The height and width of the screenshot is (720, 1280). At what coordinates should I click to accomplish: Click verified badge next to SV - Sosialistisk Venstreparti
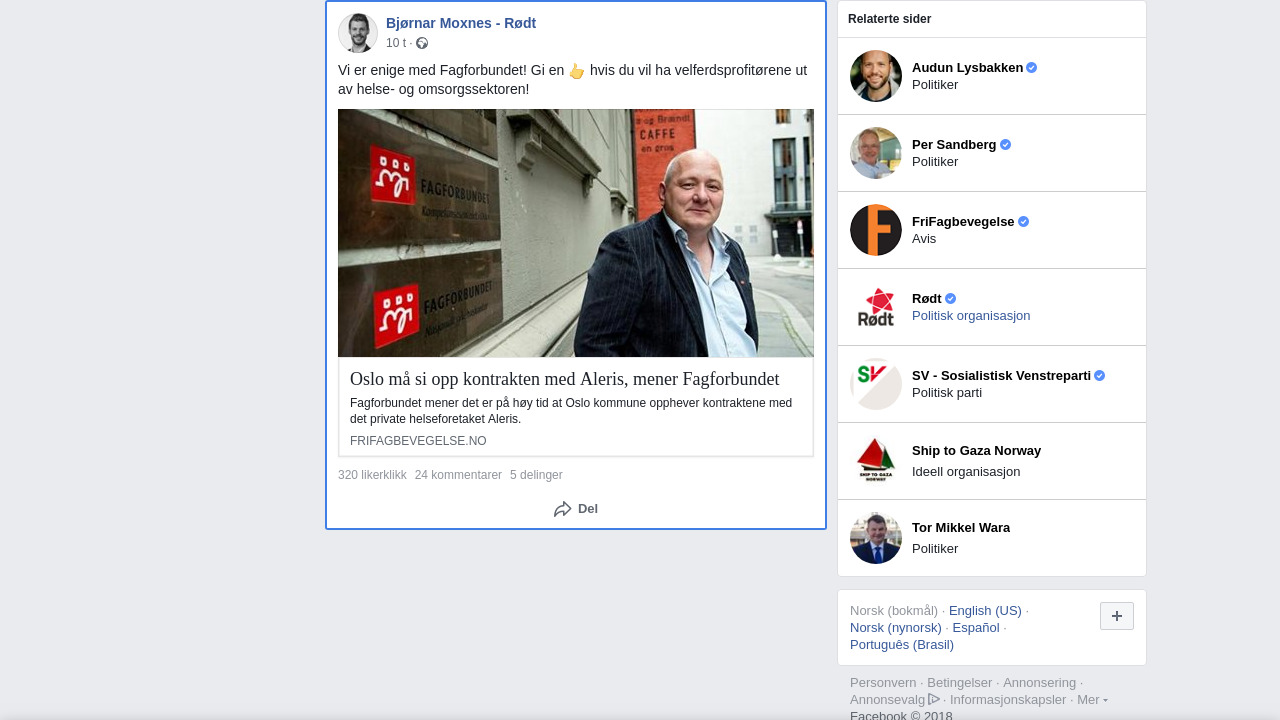point(1099,376)
